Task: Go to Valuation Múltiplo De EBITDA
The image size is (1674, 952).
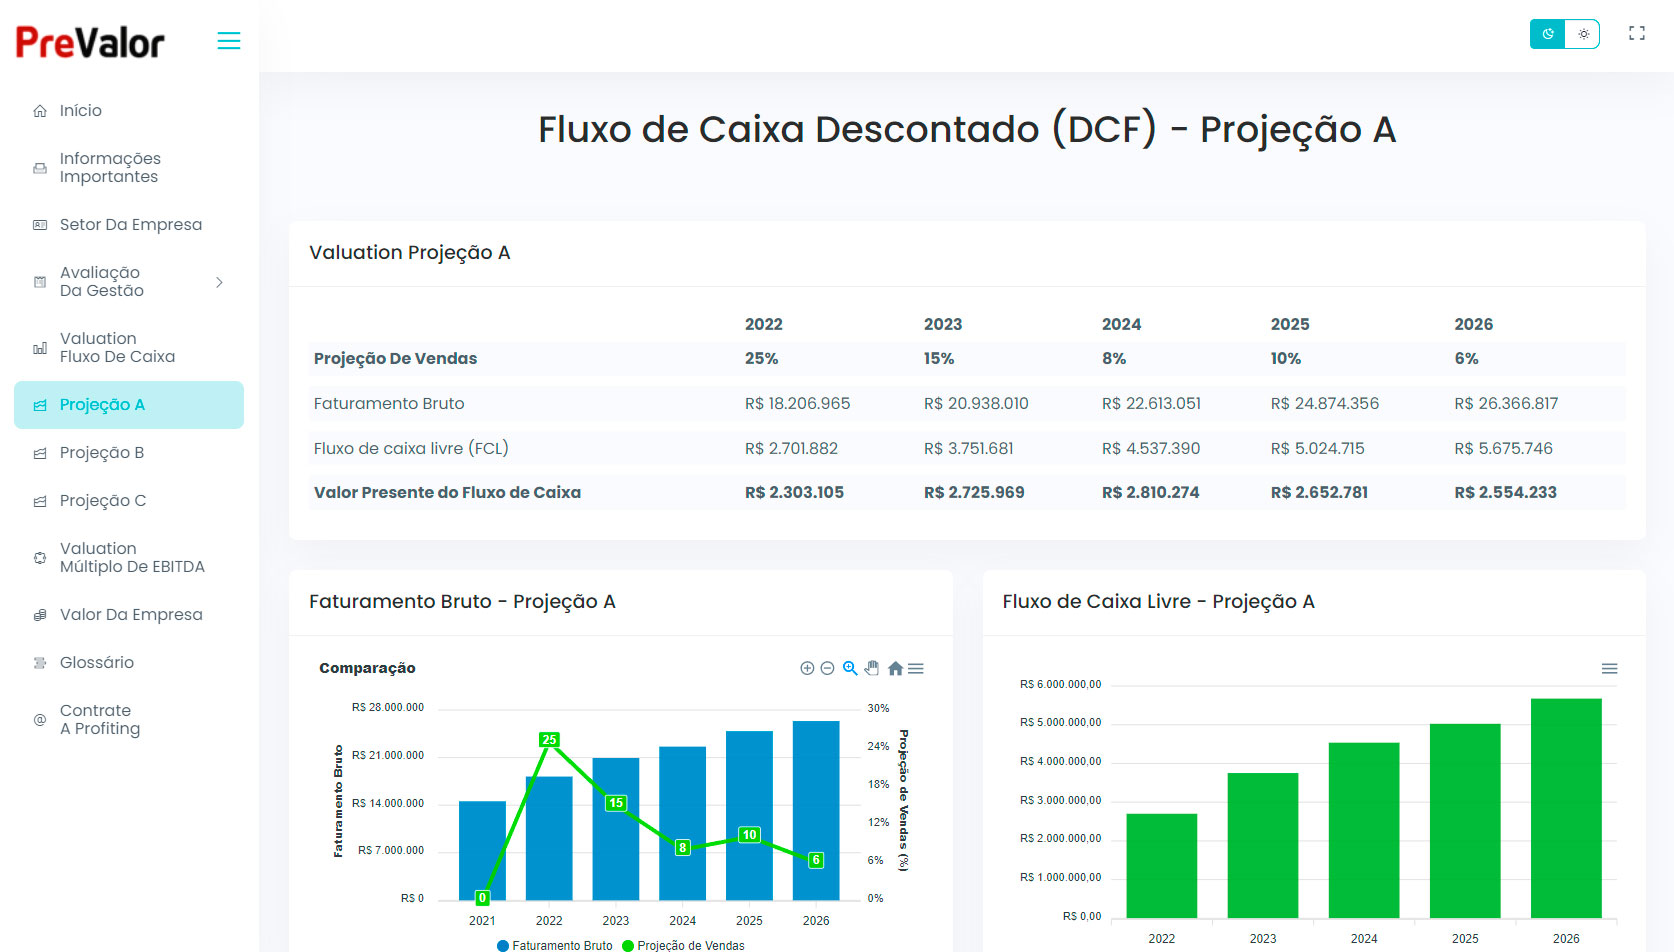Action: click(131, 558)
